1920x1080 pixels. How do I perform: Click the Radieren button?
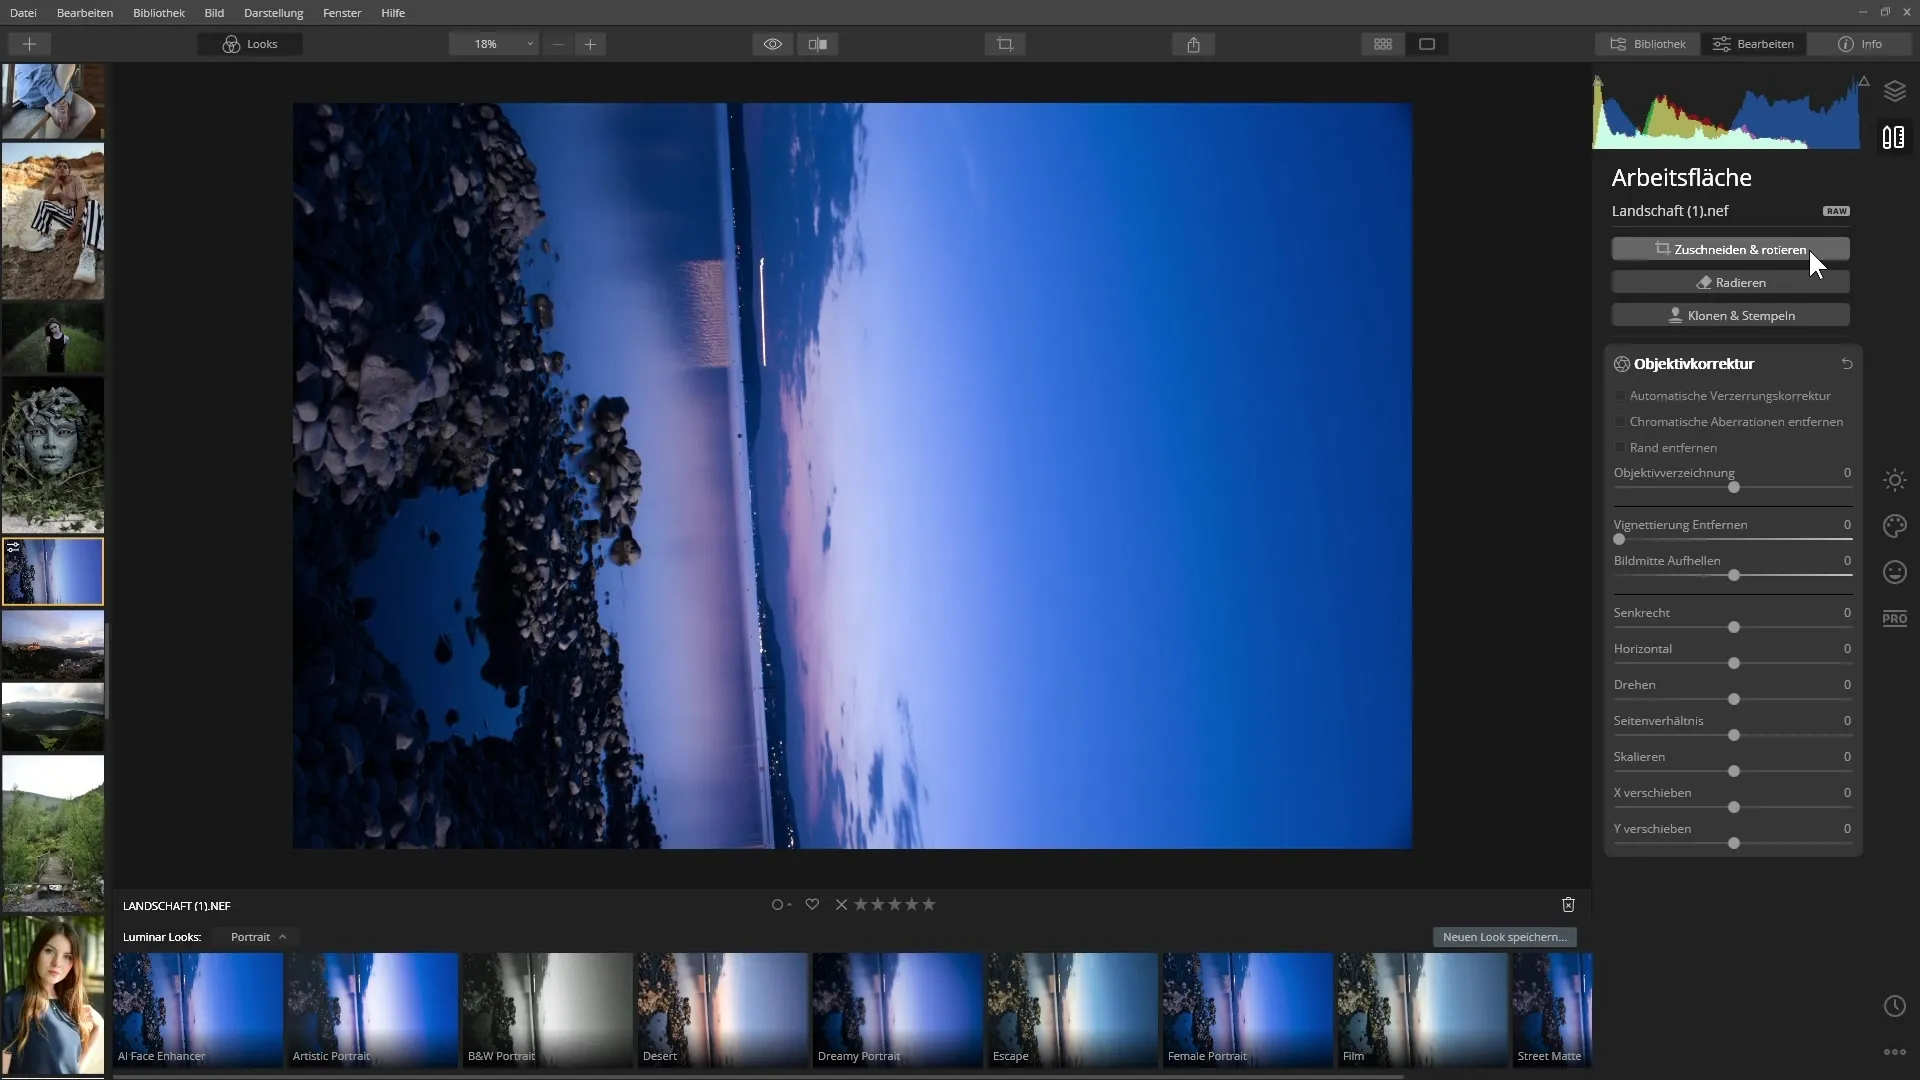tap(1730, 282)
